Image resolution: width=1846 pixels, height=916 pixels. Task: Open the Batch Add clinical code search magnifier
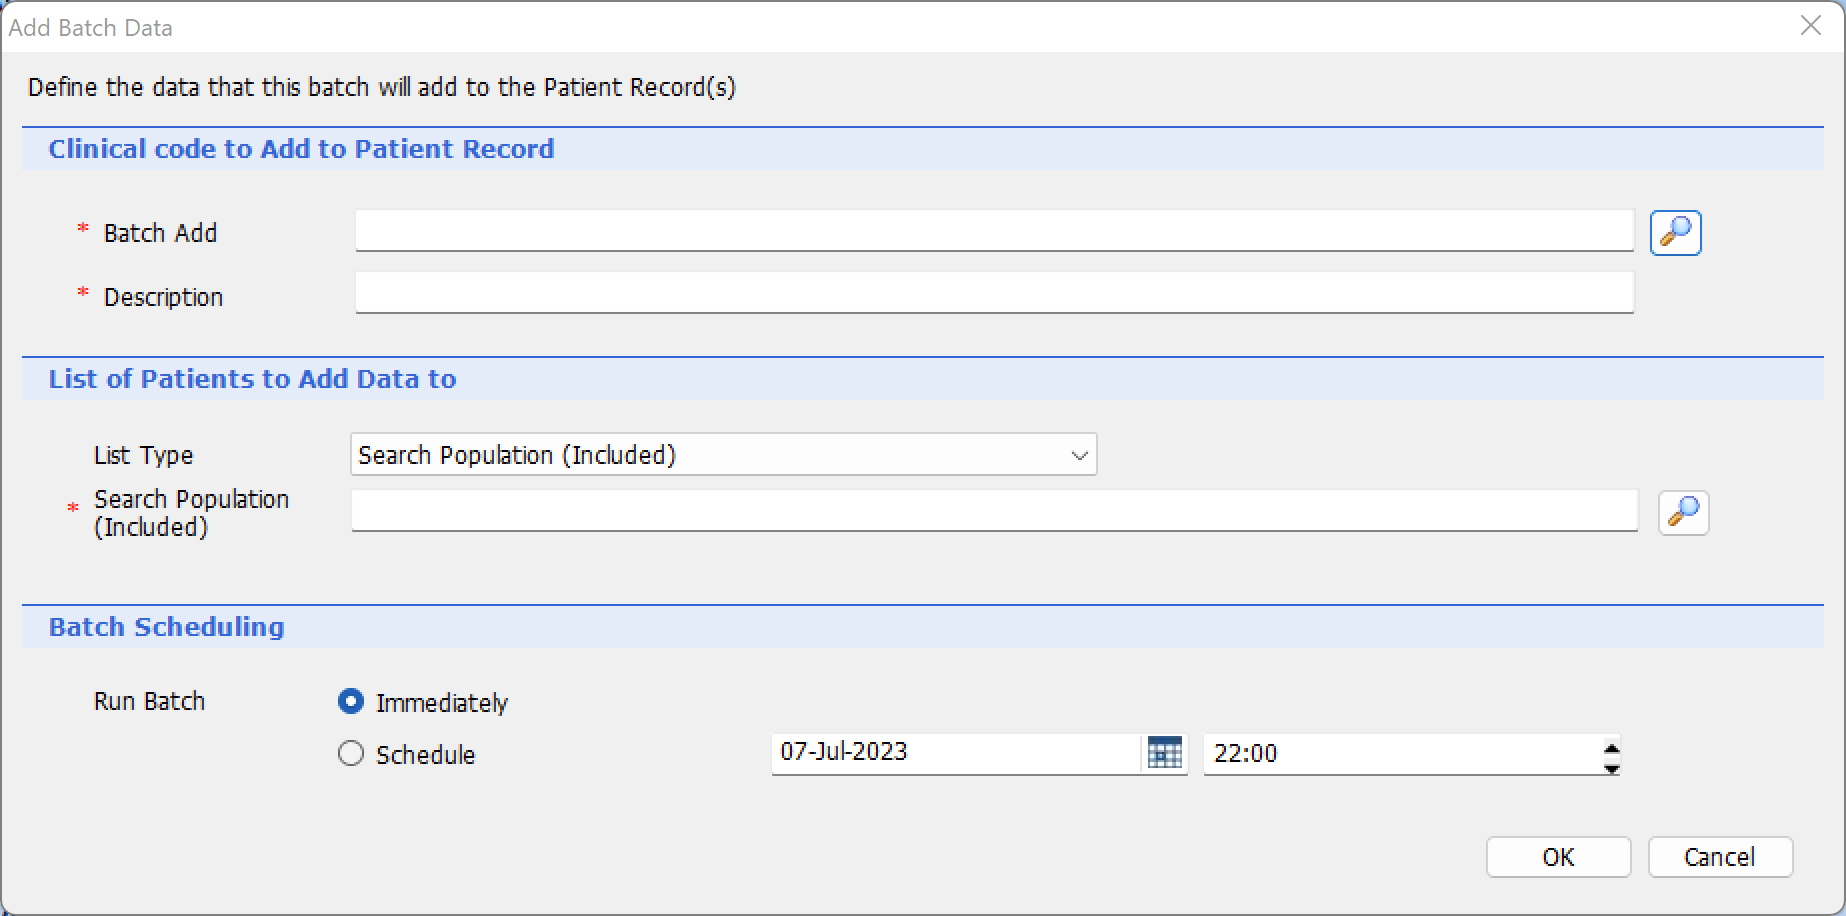coord(1675,233)
